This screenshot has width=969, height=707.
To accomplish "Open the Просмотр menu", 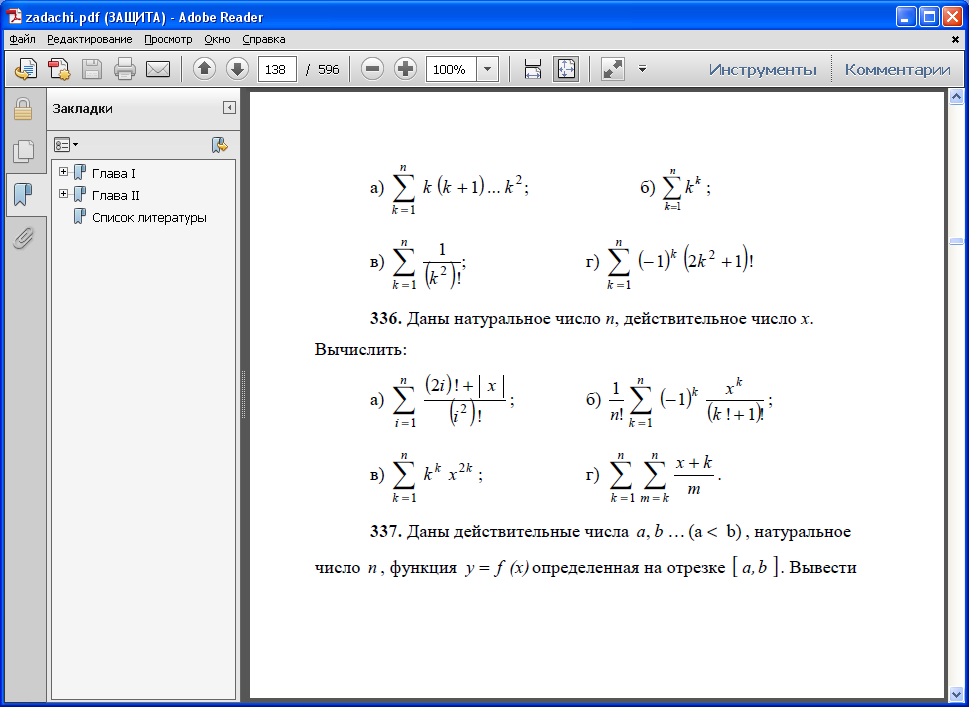I will 168,39.
